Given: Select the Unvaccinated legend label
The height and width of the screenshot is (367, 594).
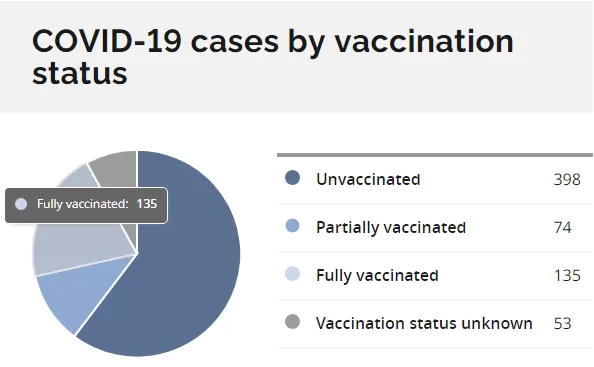Looking at the screenshot, I should point(368,179).
